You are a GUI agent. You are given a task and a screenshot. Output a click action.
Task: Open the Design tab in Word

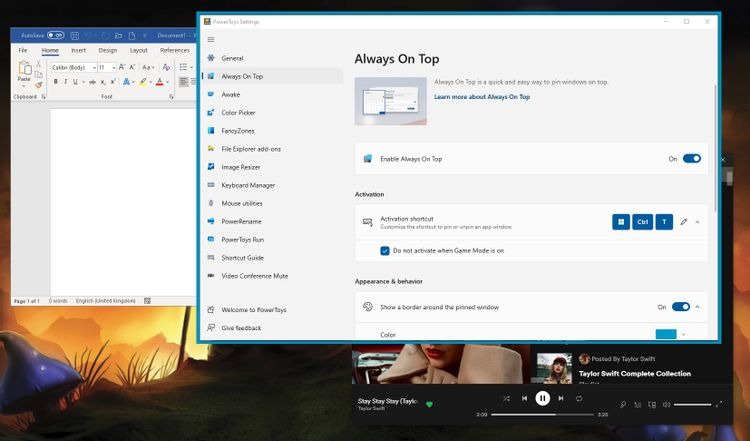pyautogui.click(x=108, y=50)
